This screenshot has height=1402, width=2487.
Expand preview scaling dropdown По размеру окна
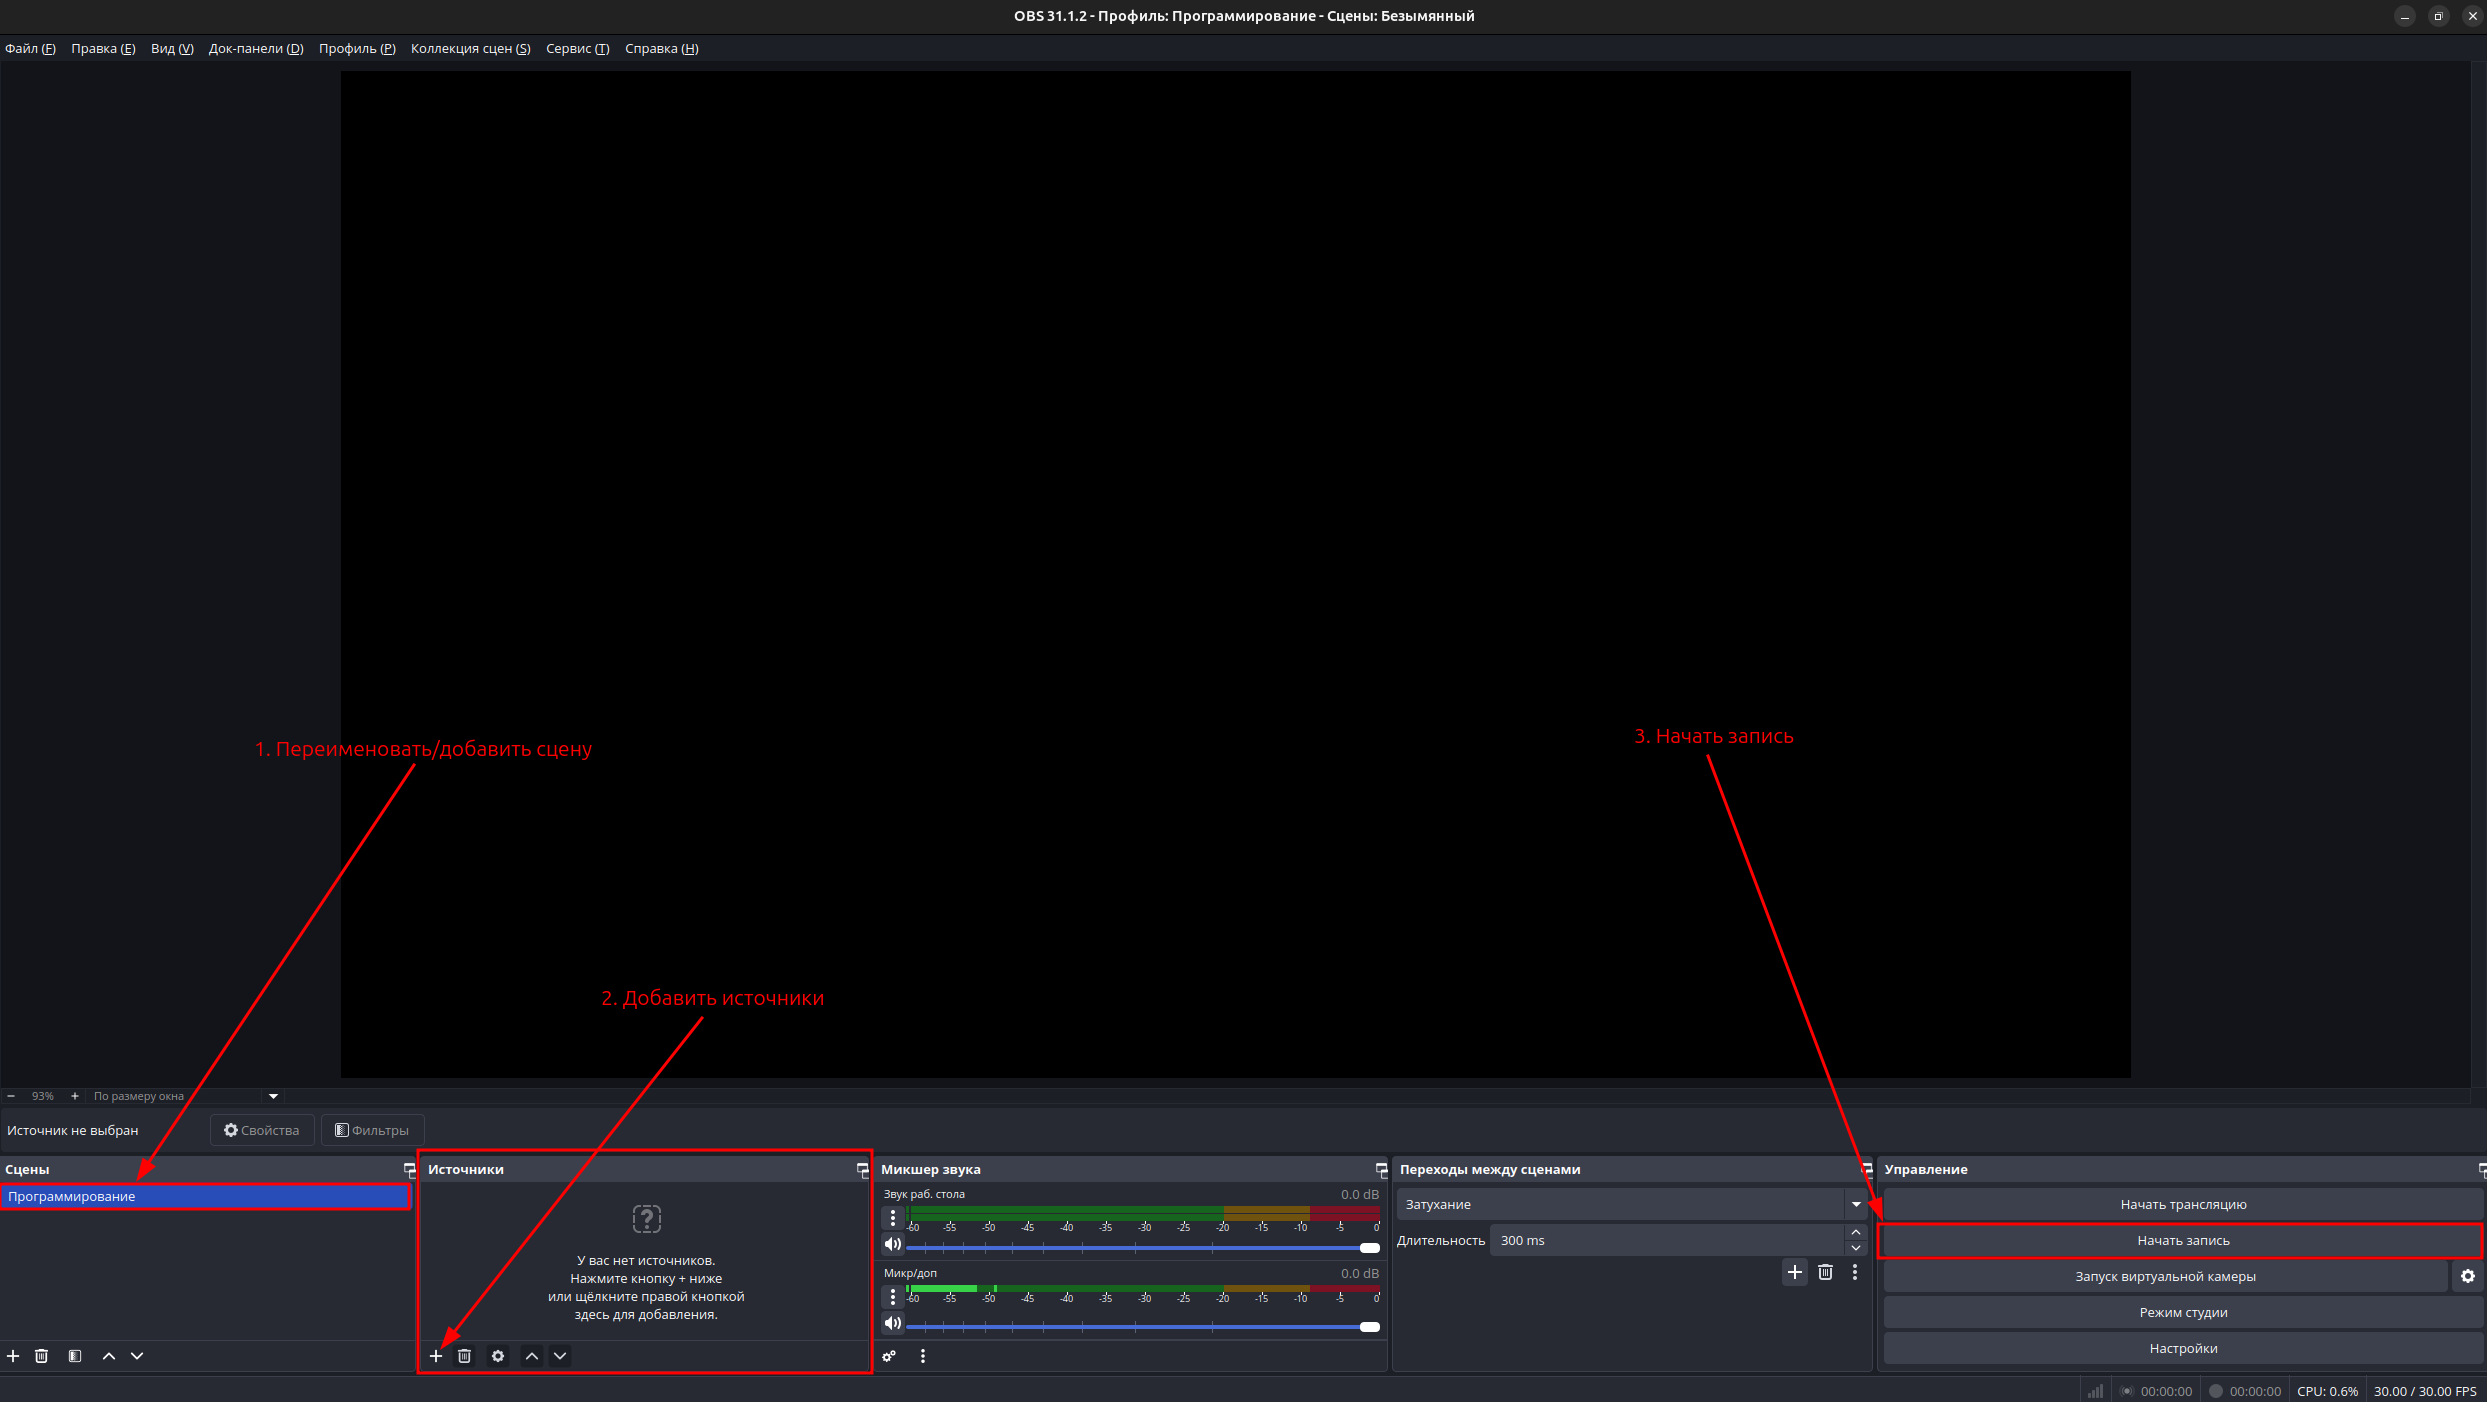point(273,1096)
